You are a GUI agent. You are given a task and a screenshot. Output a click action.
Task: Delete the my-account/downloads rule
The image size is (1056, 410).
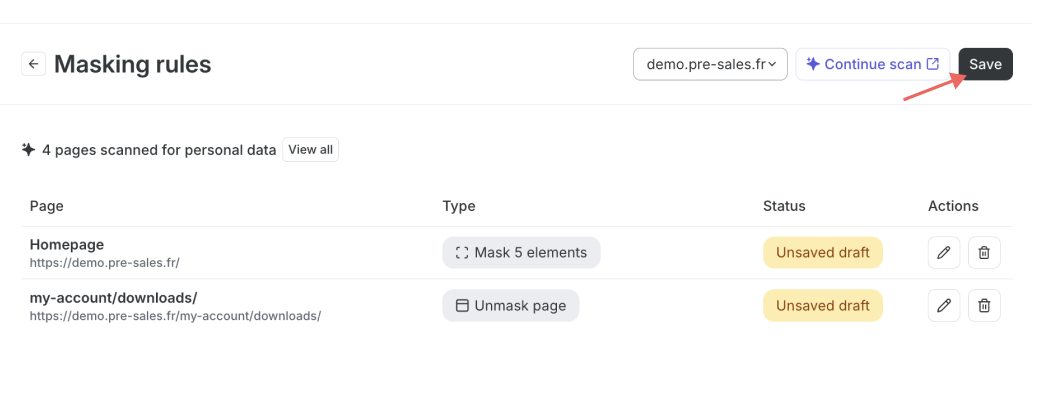click(984, 305)
